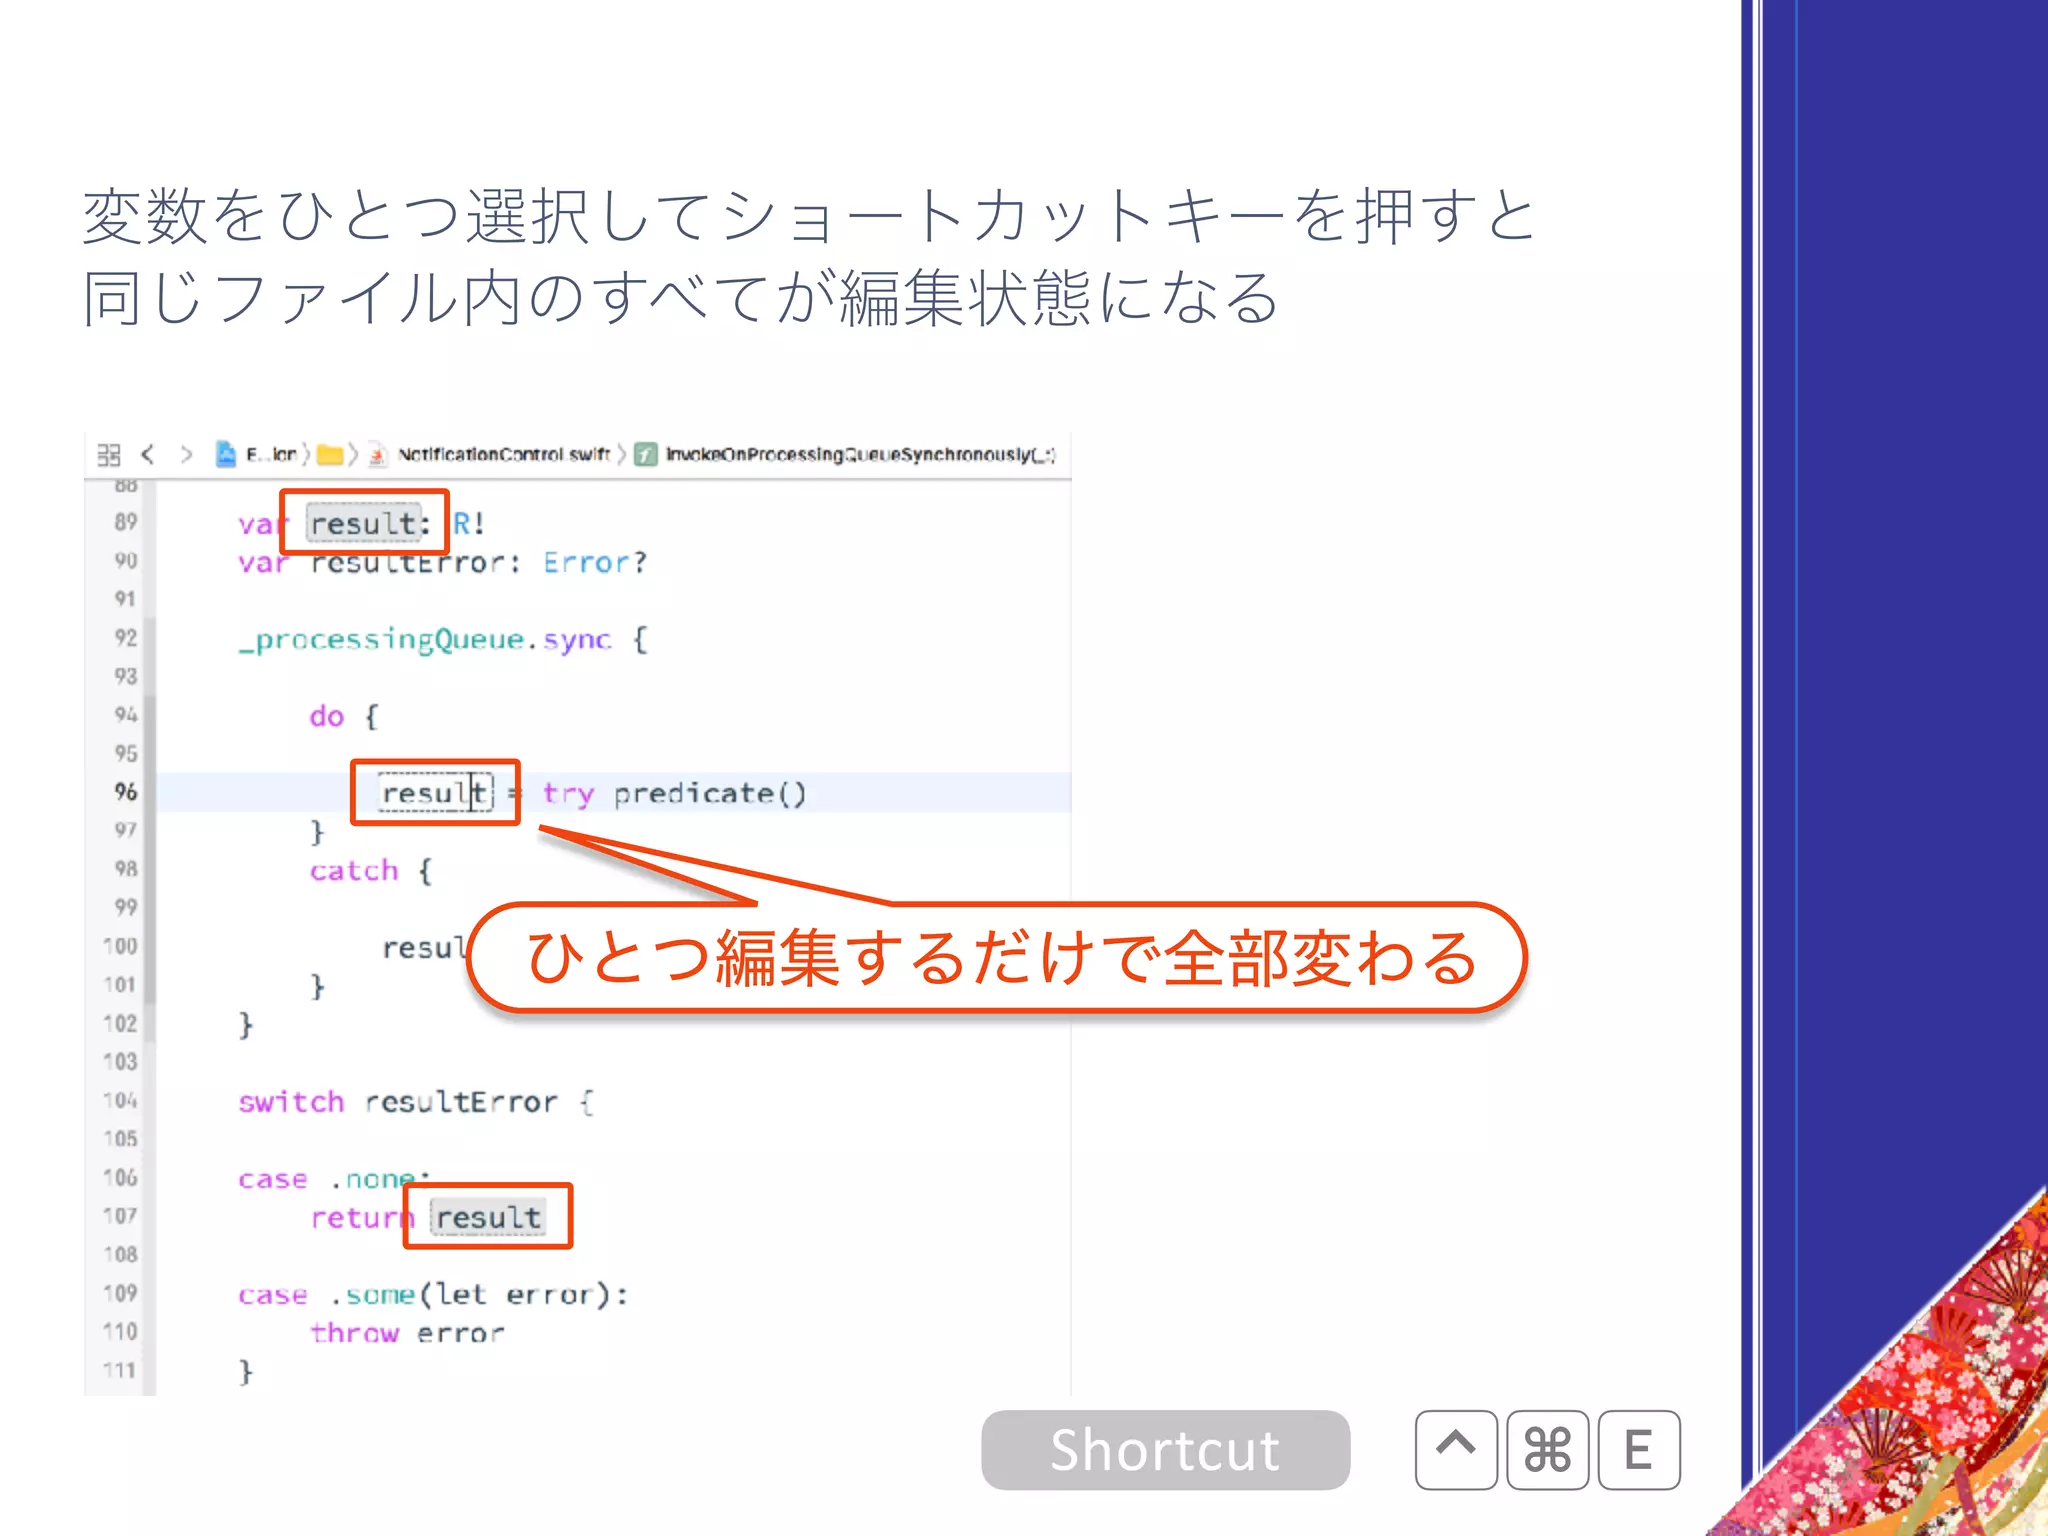Click predicate() call on line 96

(710, 795)
